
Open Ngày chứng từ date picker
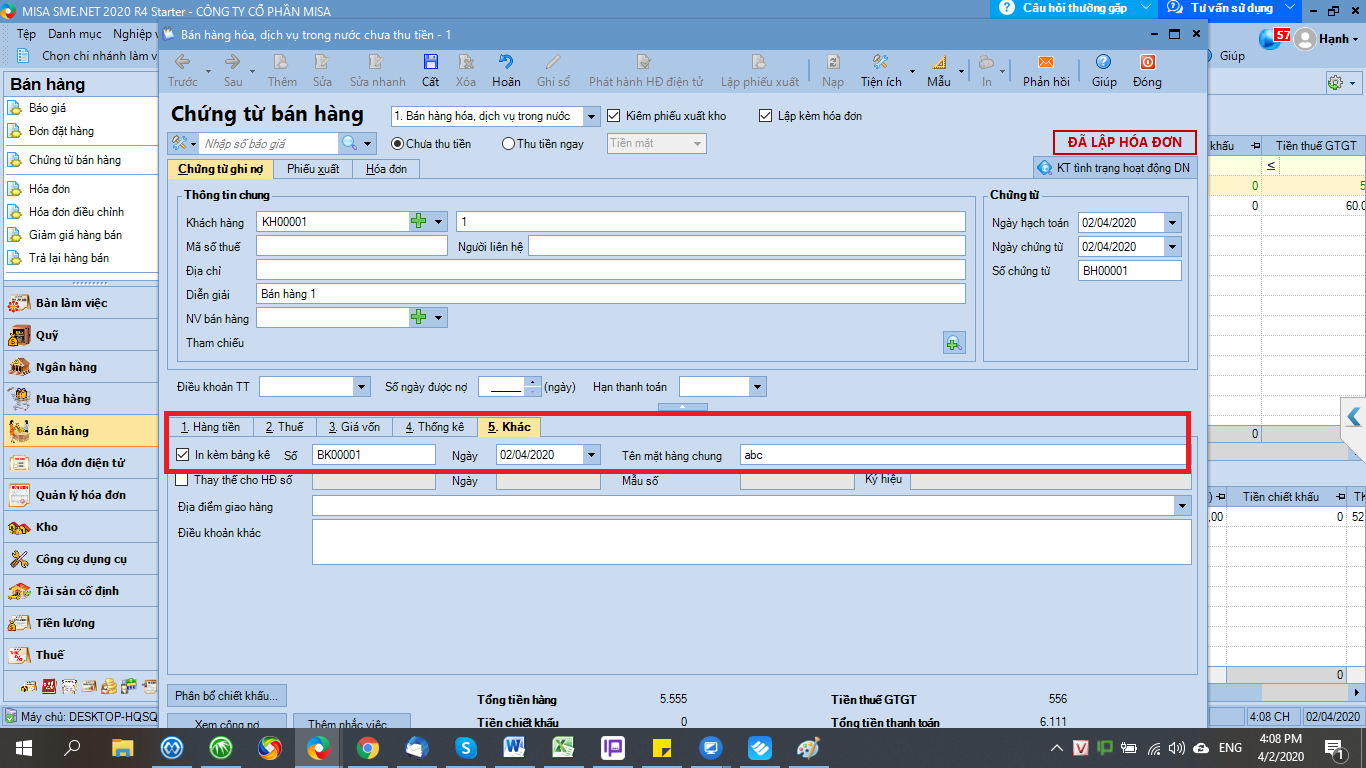[1173, 247]
